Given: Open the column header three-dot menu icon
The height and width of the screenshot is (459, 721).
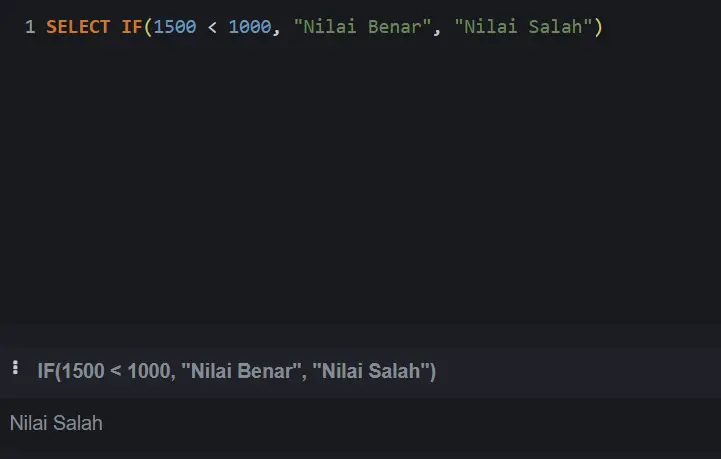Looking at the screenshot, I should point(15,367).
